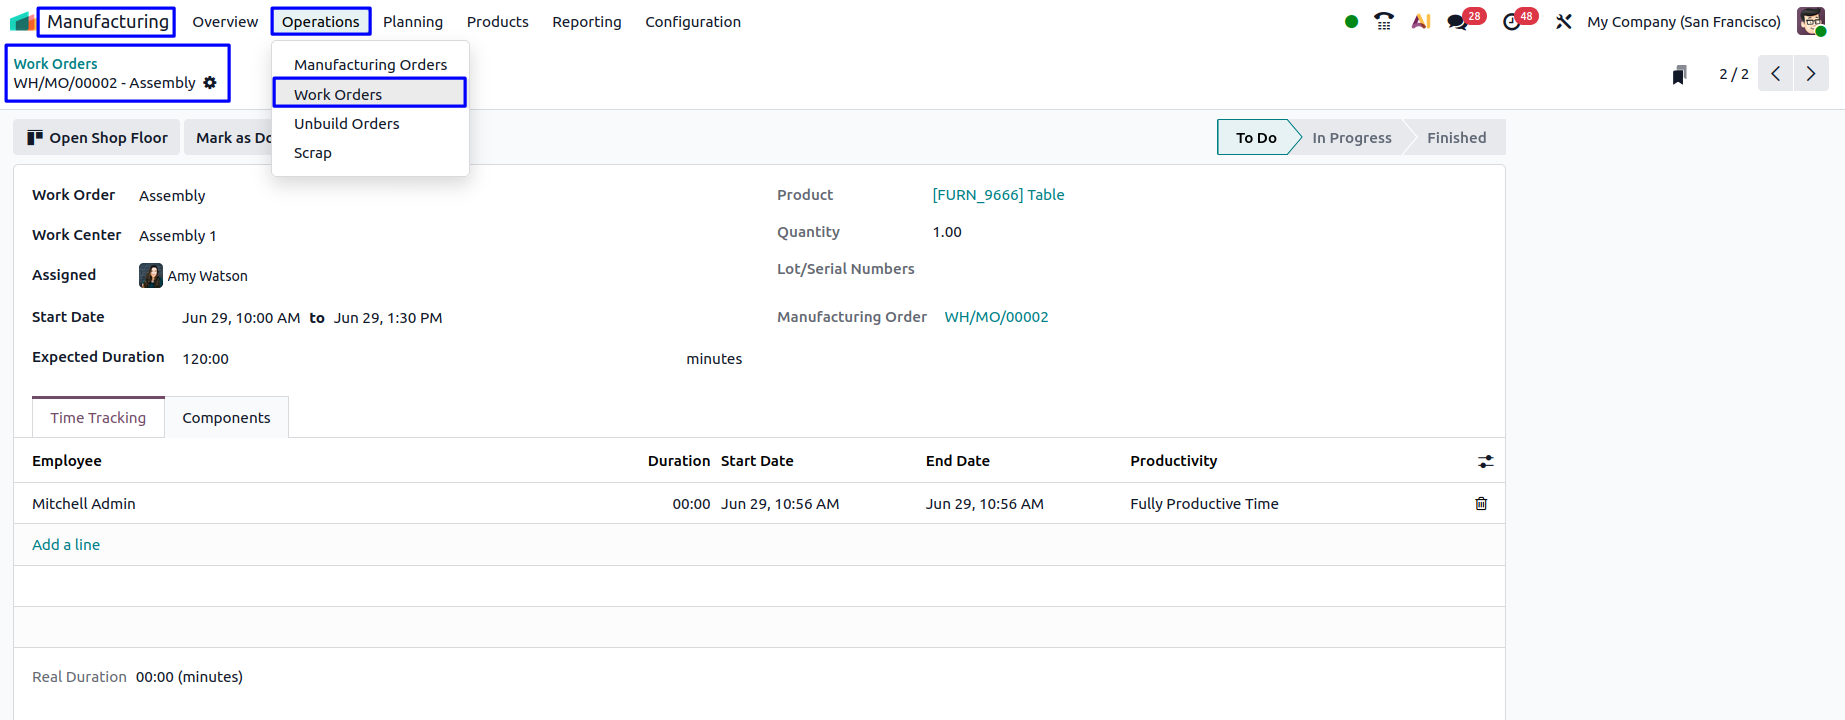Click the Expected Duration value 120:00

[x=205, y=359]
